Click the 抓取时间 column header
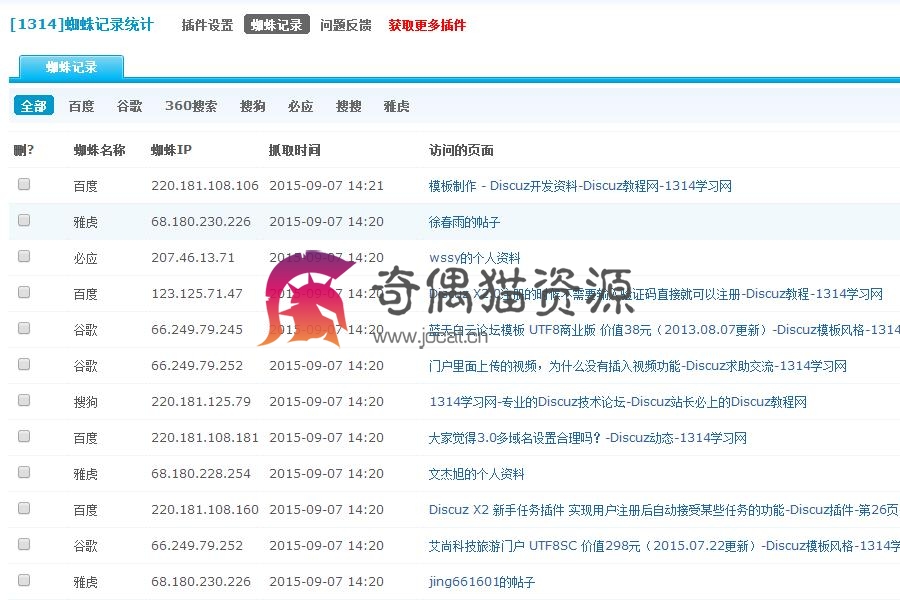 pos(294,150)
